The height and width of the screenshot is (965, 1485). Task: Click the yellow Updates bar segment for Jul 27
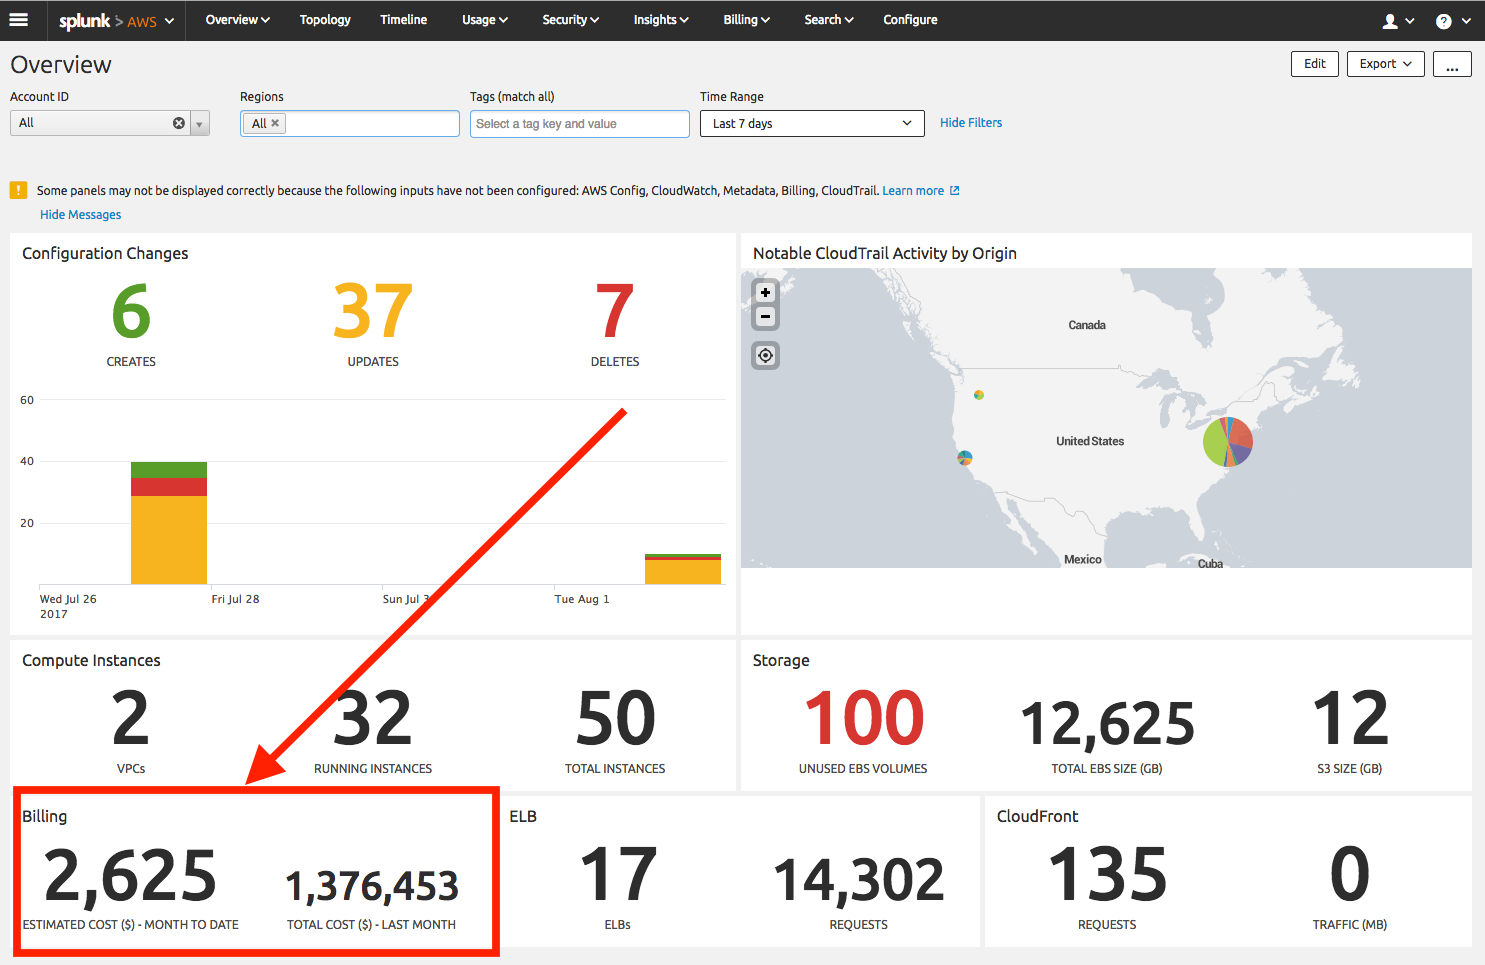click(x=169, y=540)
